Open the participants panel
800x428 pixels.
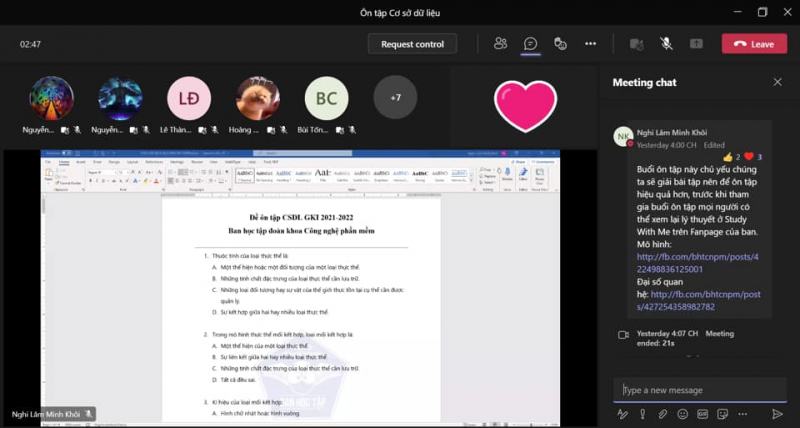click(500, 44)
